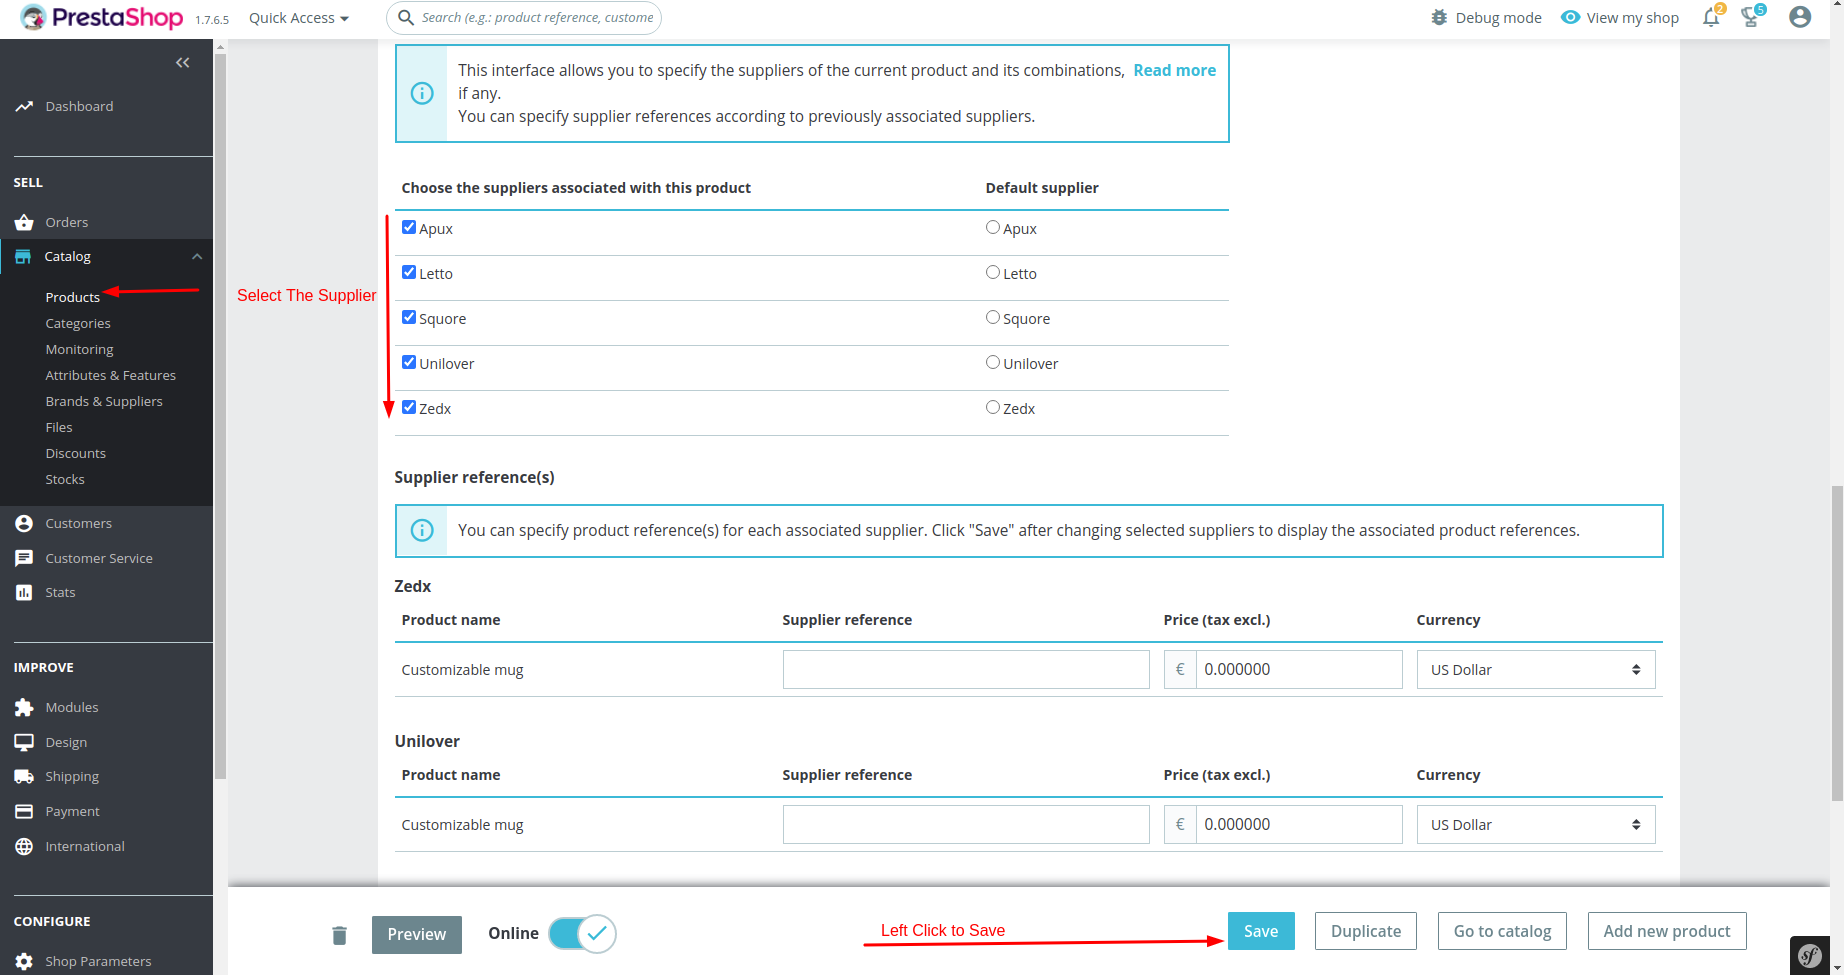The width and height of the screenshot is (1844, 975).
Task: Open Stocks in the Catalog menu
Action: [65, 479]
